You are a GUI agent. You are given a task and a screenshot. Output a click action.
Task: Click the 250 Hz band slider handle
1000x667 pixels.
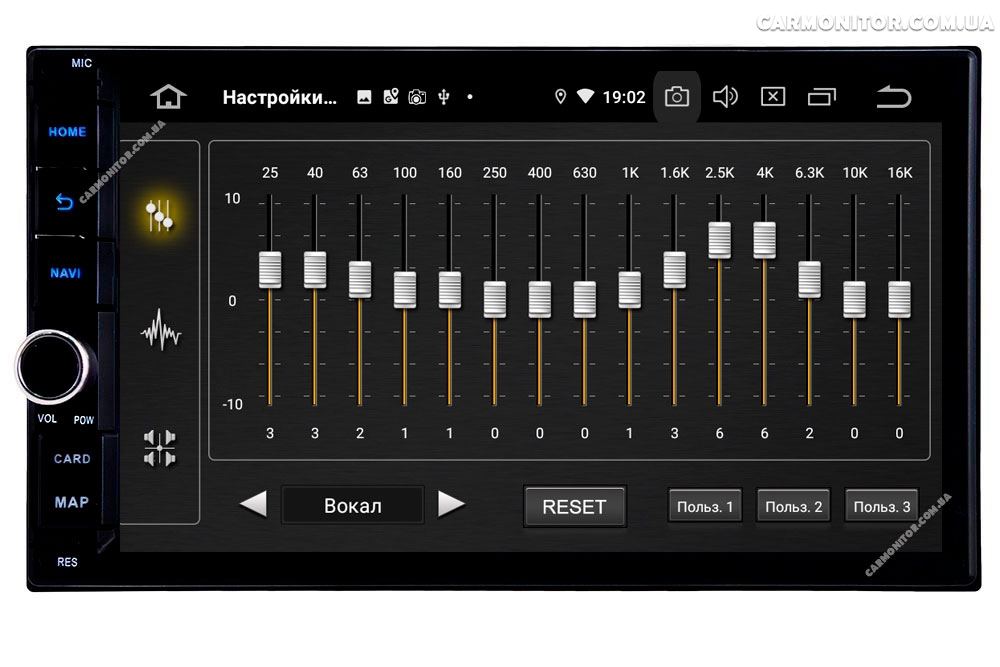(495, 299)
